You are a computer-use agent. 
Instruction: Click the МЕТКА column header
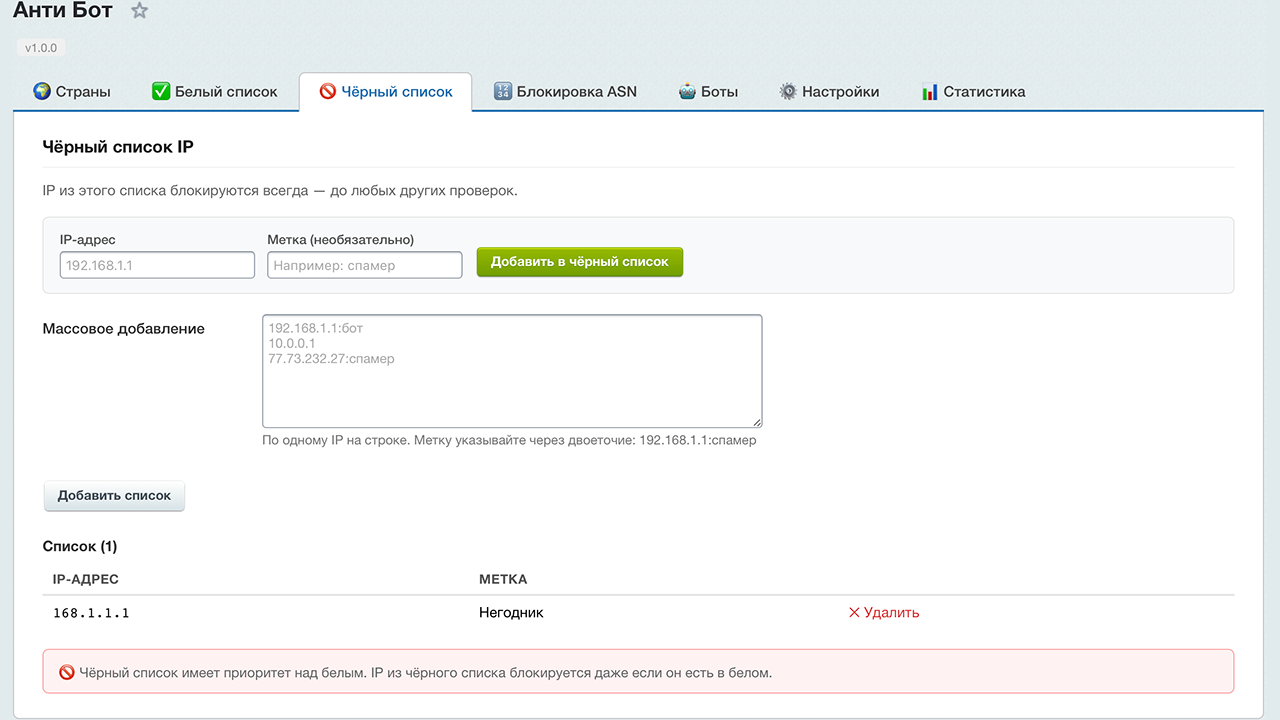click(503, 579)
